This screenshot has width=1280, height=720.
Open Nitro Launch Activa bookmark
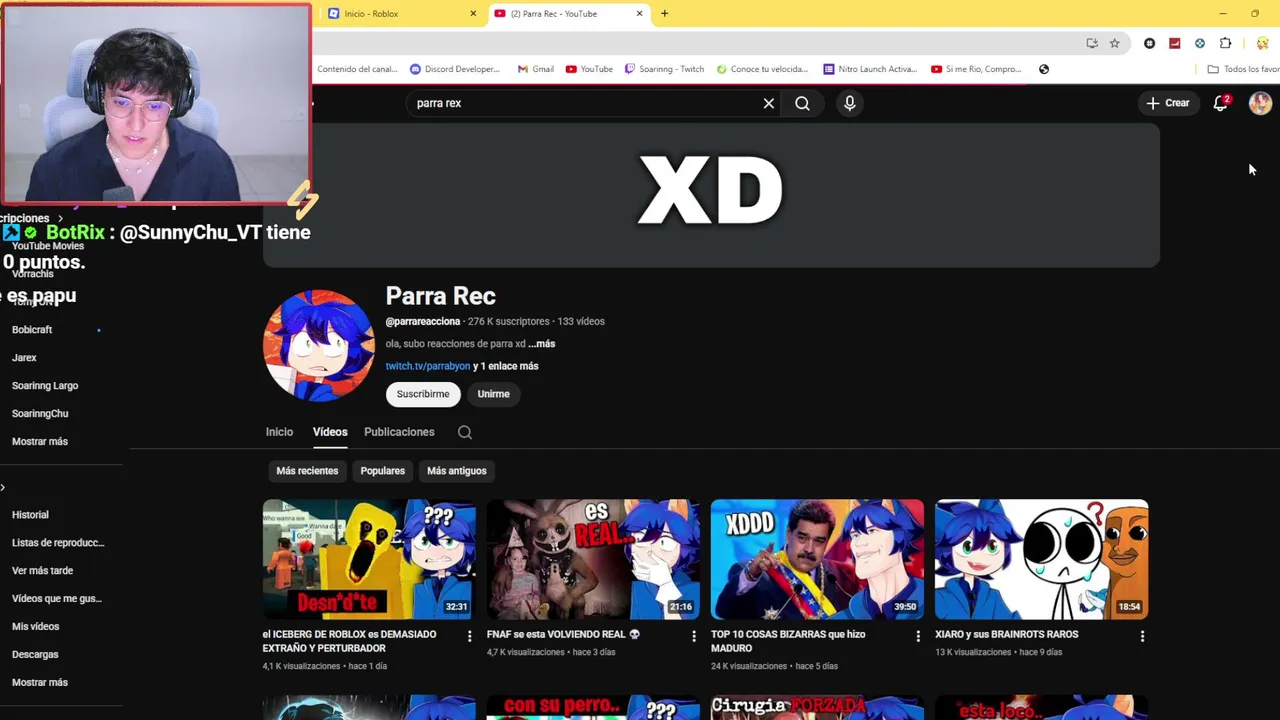[x=870, y=69]
